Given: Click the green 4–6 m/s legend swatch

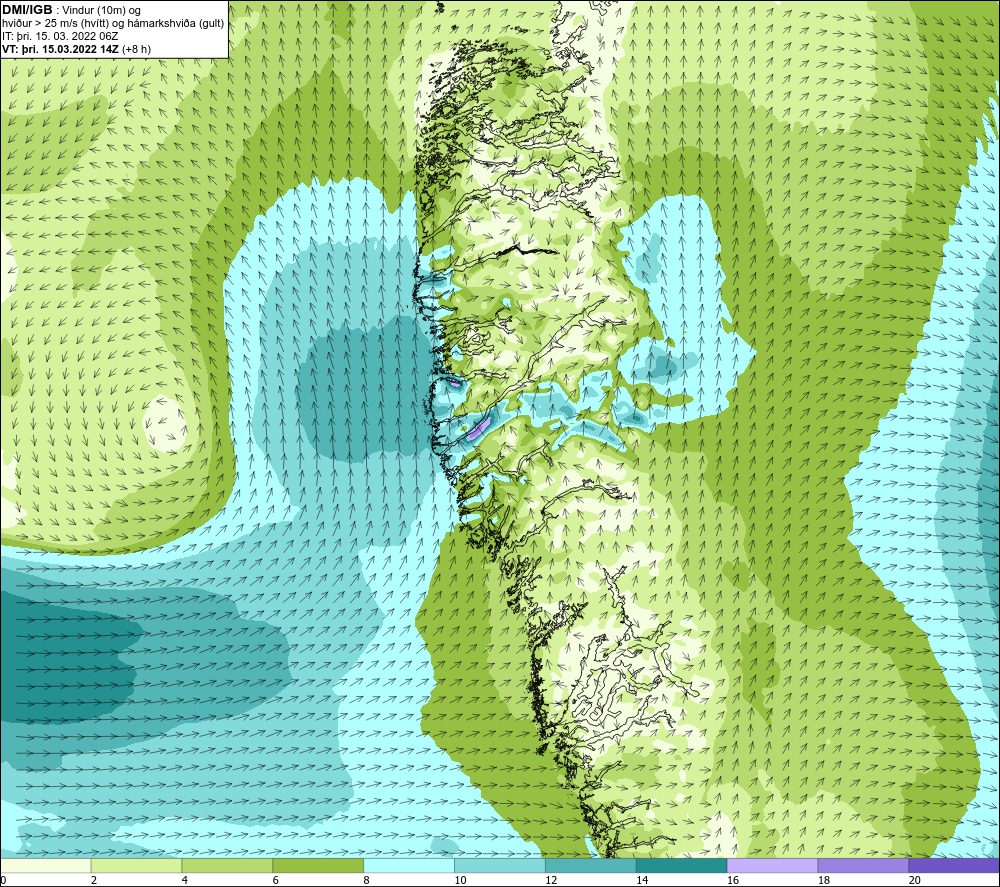Looking at the screenshot, I should point(227,865).
